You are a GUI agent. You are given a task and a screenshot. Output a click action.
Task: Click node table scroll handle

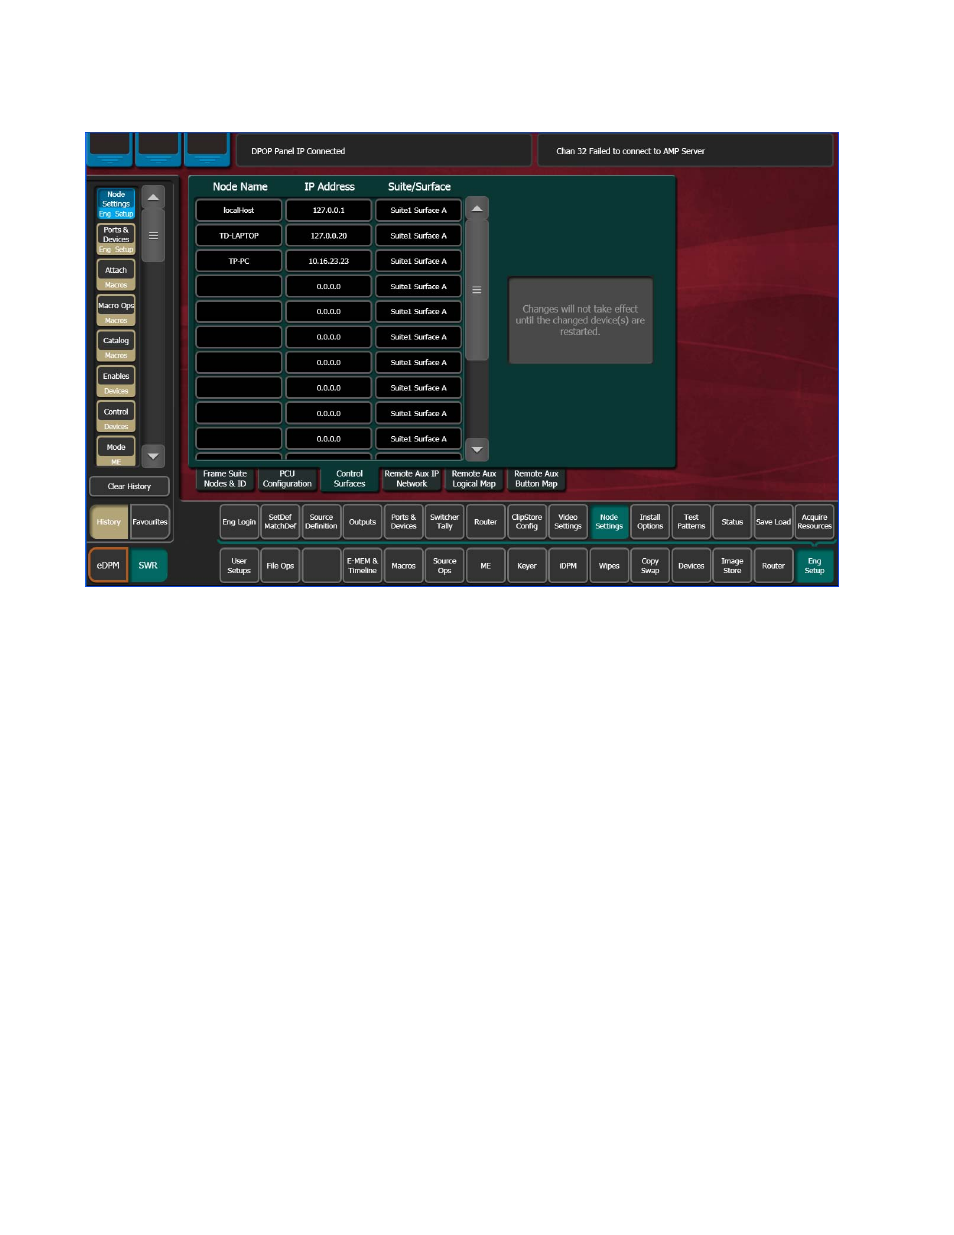[x=477, y=290]
